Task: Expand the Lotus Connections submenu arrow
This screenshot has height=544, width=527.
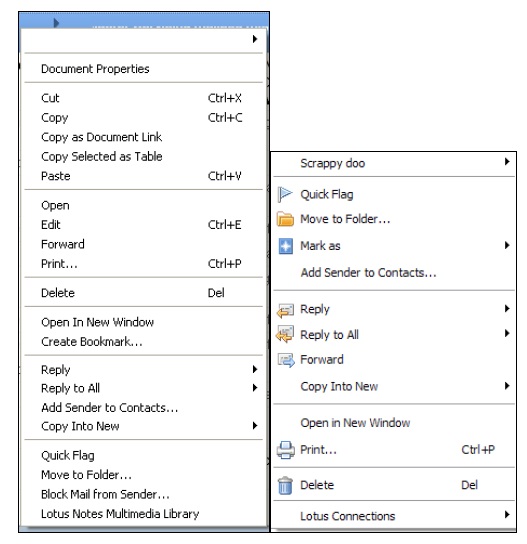Action: click(x=507, y=514)
